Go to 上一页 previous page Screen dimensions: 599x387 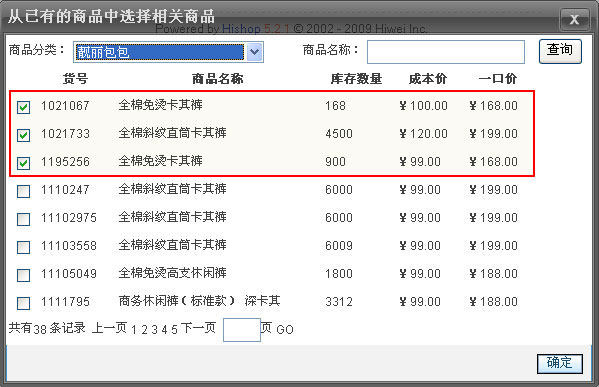click(x=109, y=328)
